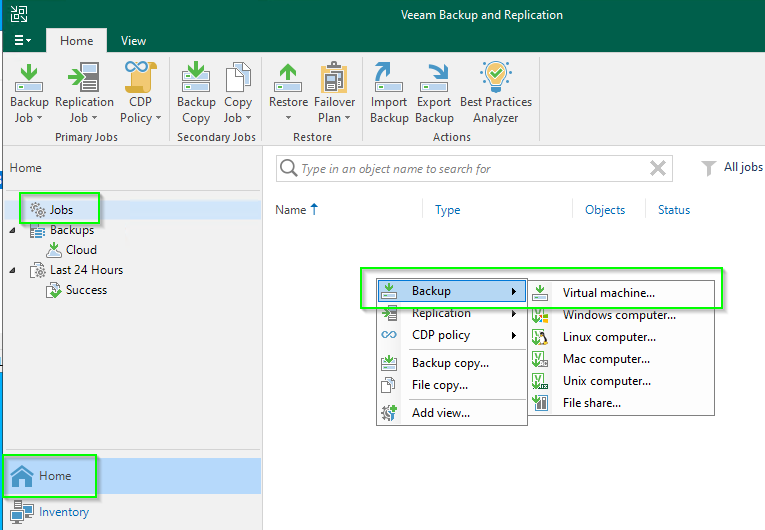Click the Inventory computers icon
The width and height of the screenshot is (765, 530).
click(22, 512)
